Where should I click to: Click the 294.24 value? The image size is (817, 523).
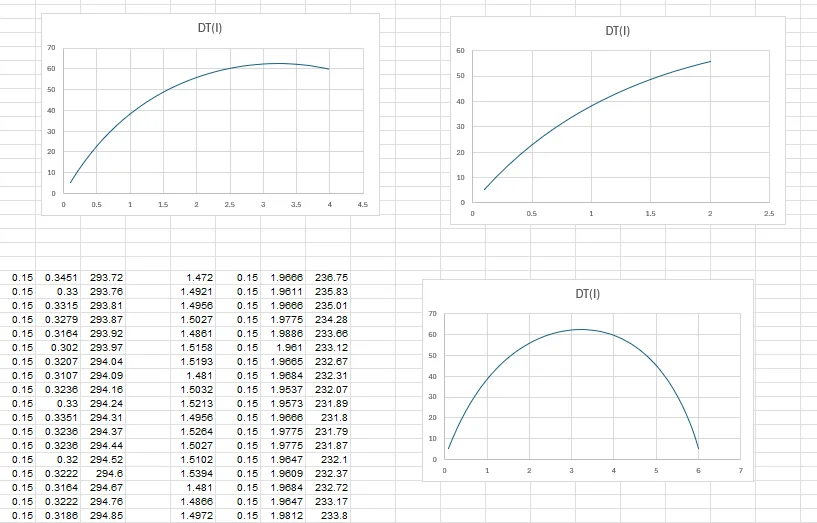[x=103, y=404]
